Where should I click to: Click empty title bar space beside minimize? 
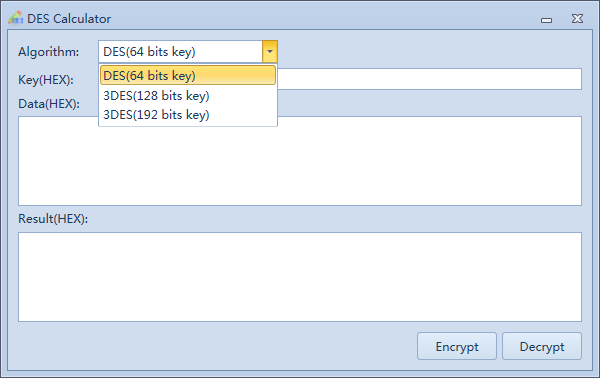click(x=325, y=18)
